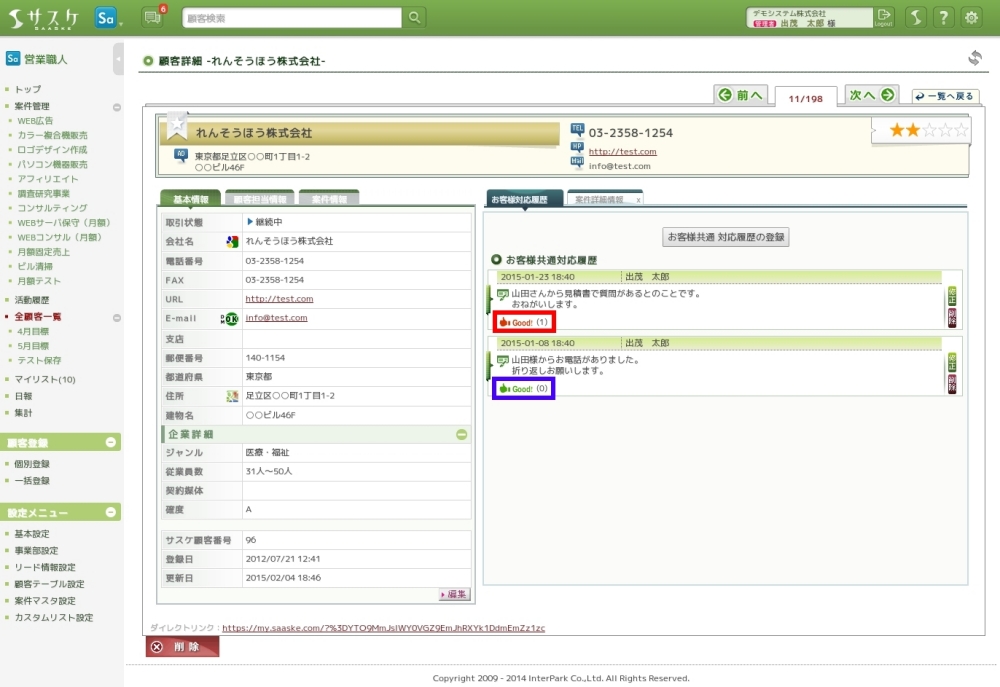Open the help question mark icon
This screenshot has height=687, width=1000.
point(943,17)
